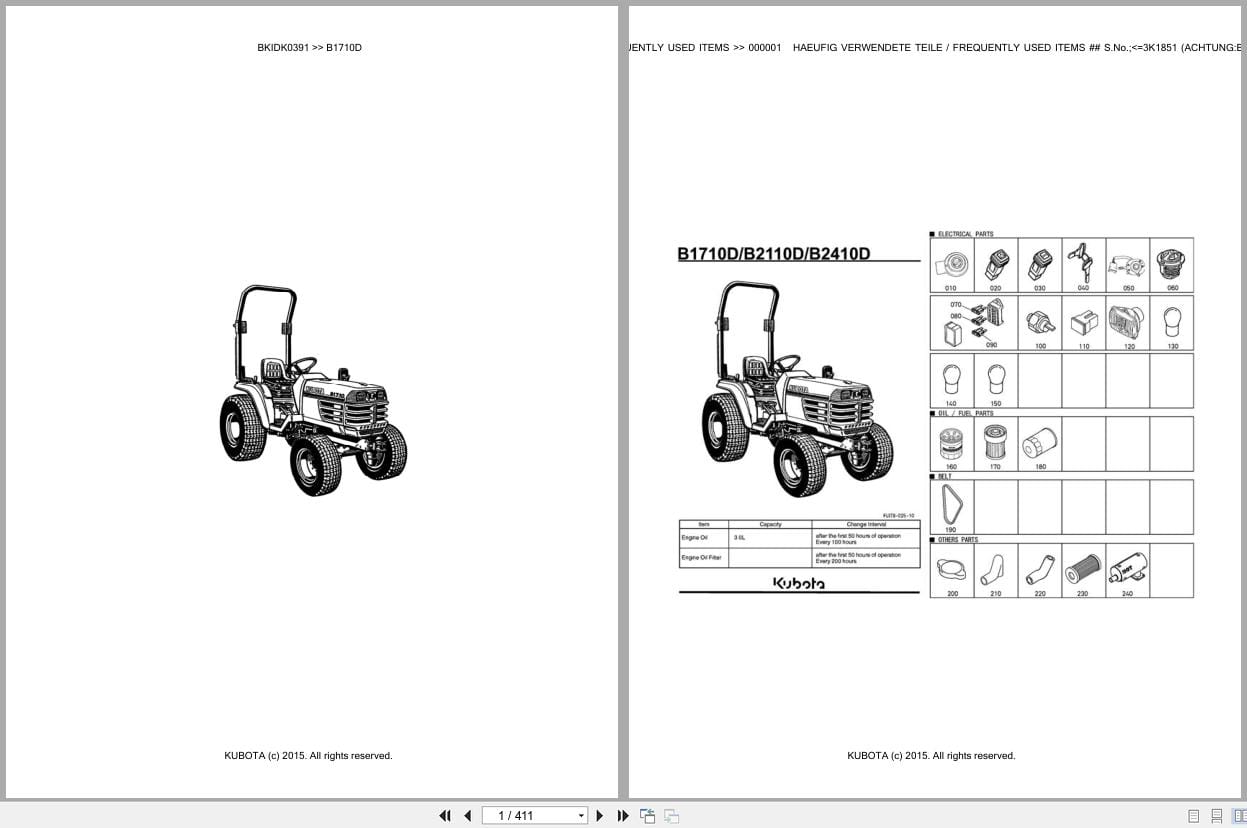Click the 'BKIDK0391 >> B1710D' header text

click(309, 47)
